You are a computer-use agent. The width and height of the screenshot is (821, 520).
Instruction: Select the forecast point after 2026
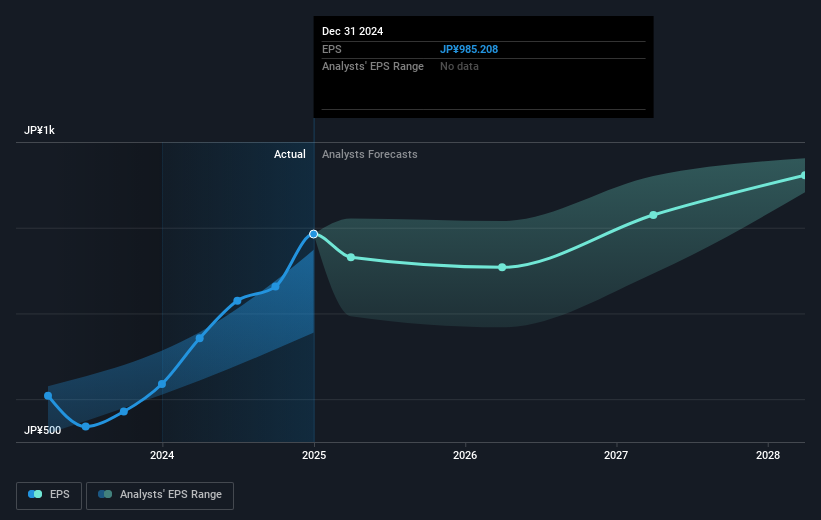point(502,268)
